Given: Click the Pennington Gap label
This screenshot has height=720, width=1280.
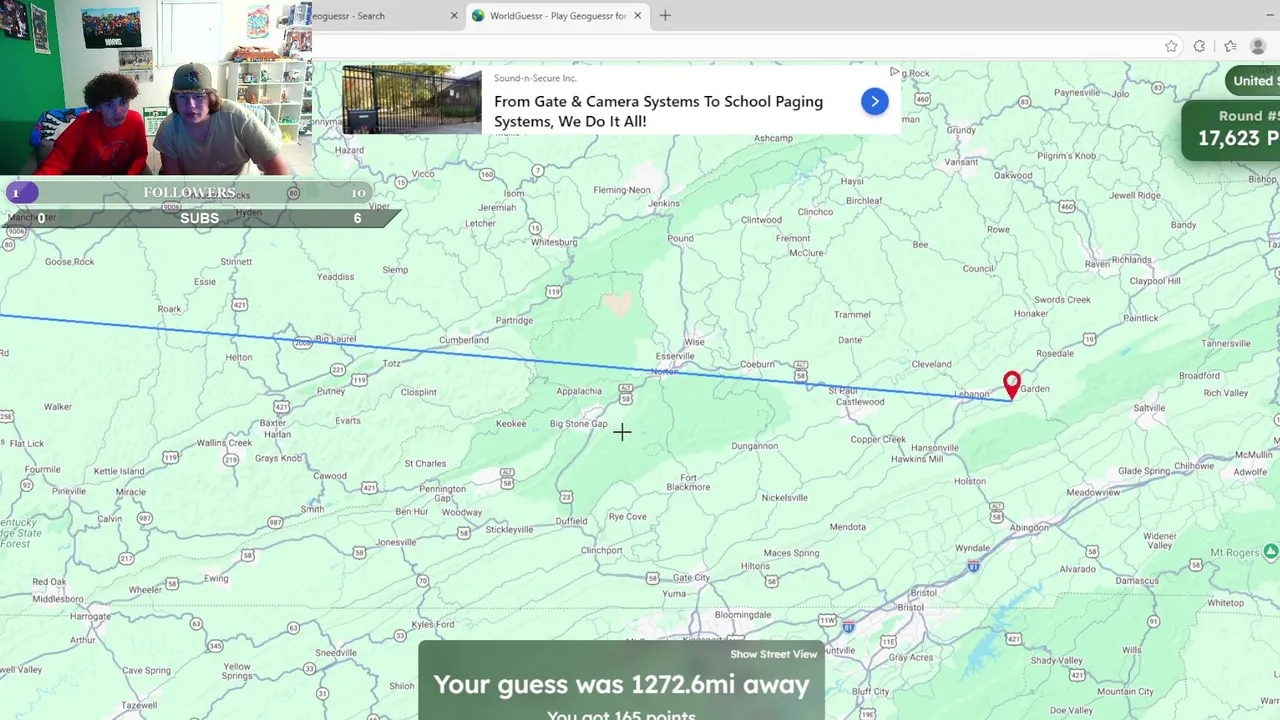Looking at the screenshot, I should 442,494.
